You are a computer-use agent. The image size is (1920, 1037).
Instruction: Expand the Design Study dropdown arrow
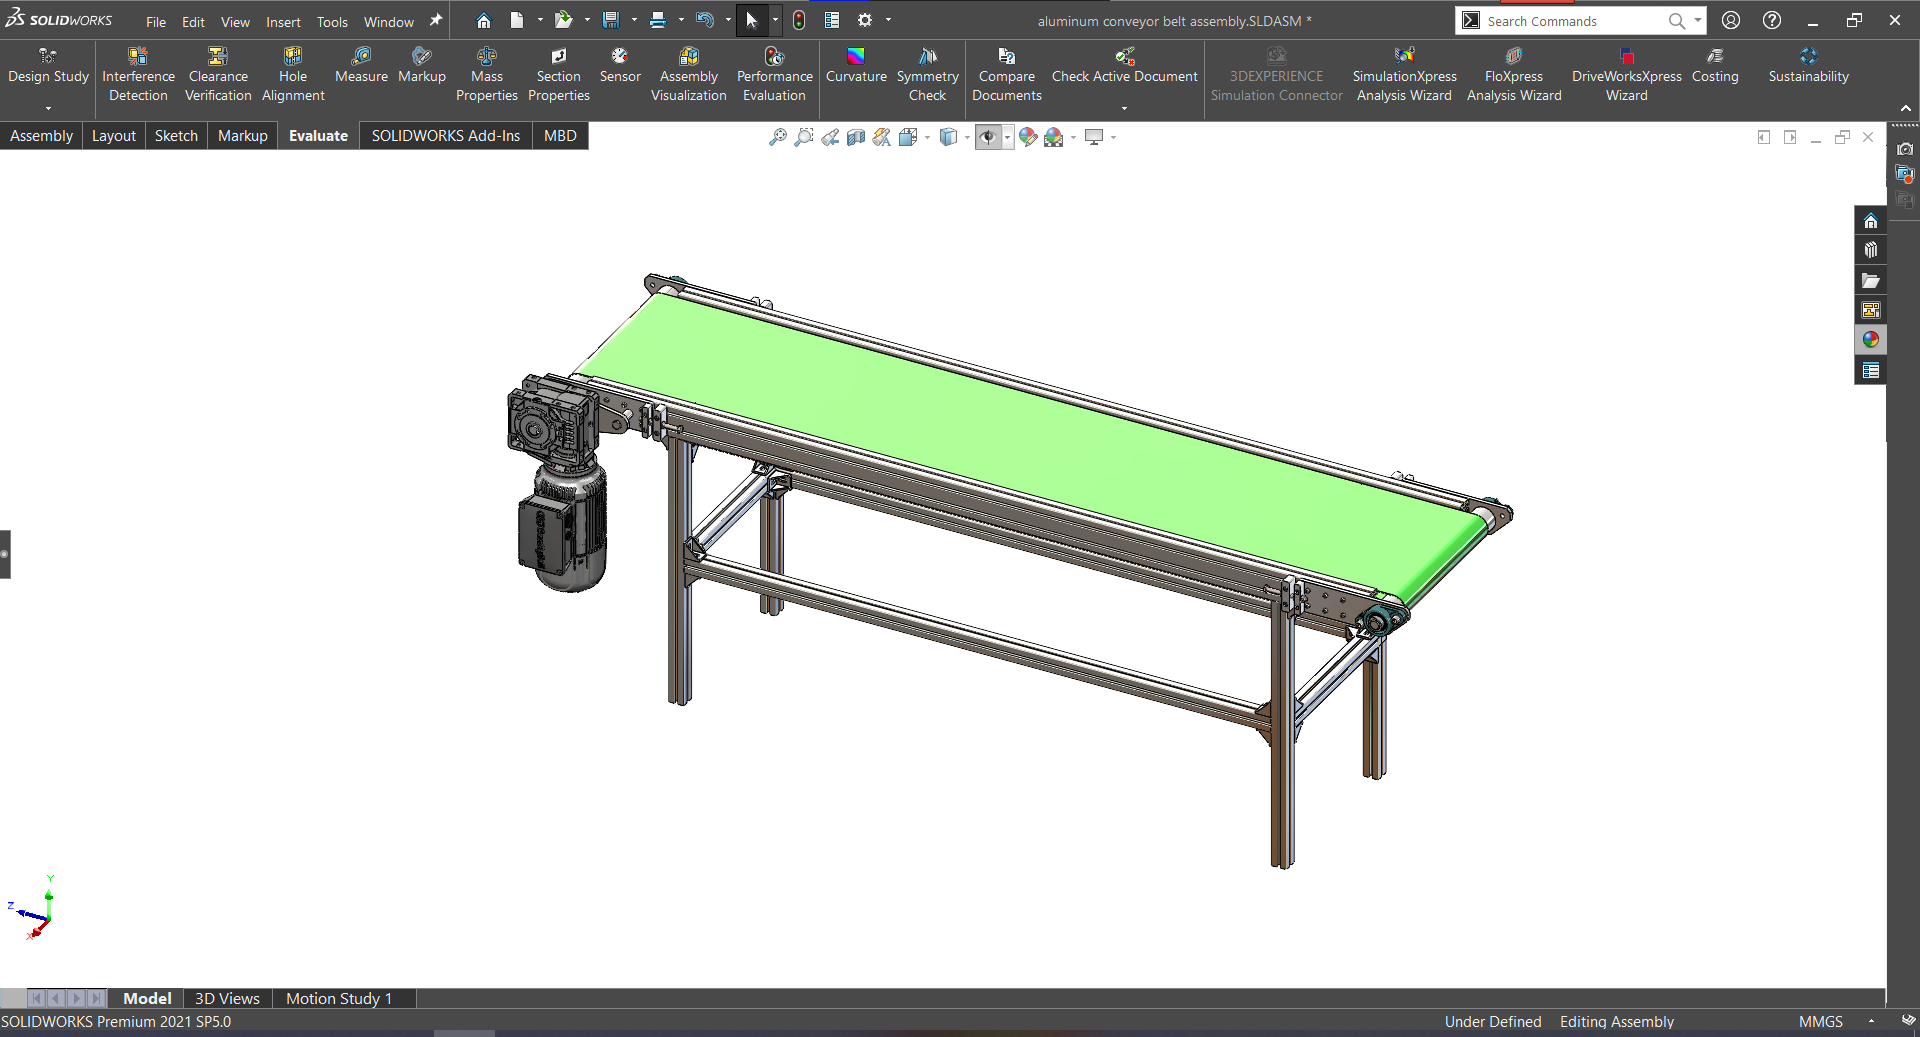tap(48, 108)
